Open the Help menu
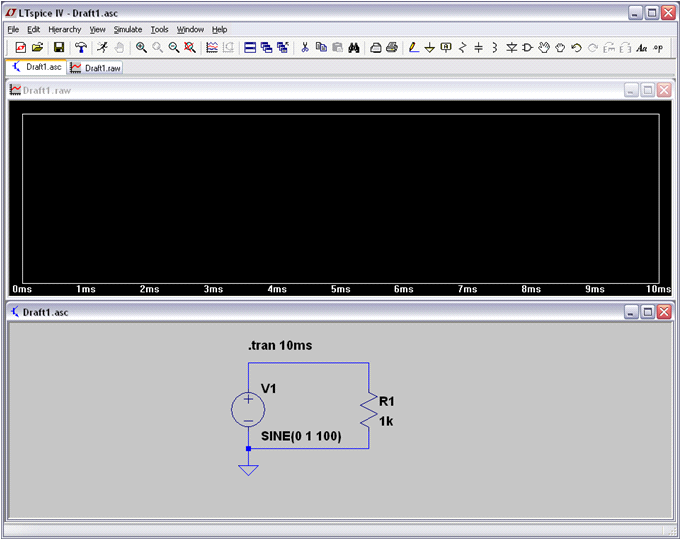Image resolution: width=681 pixels, height=540 pixels. pyautogui.click(x=219, y=30)
